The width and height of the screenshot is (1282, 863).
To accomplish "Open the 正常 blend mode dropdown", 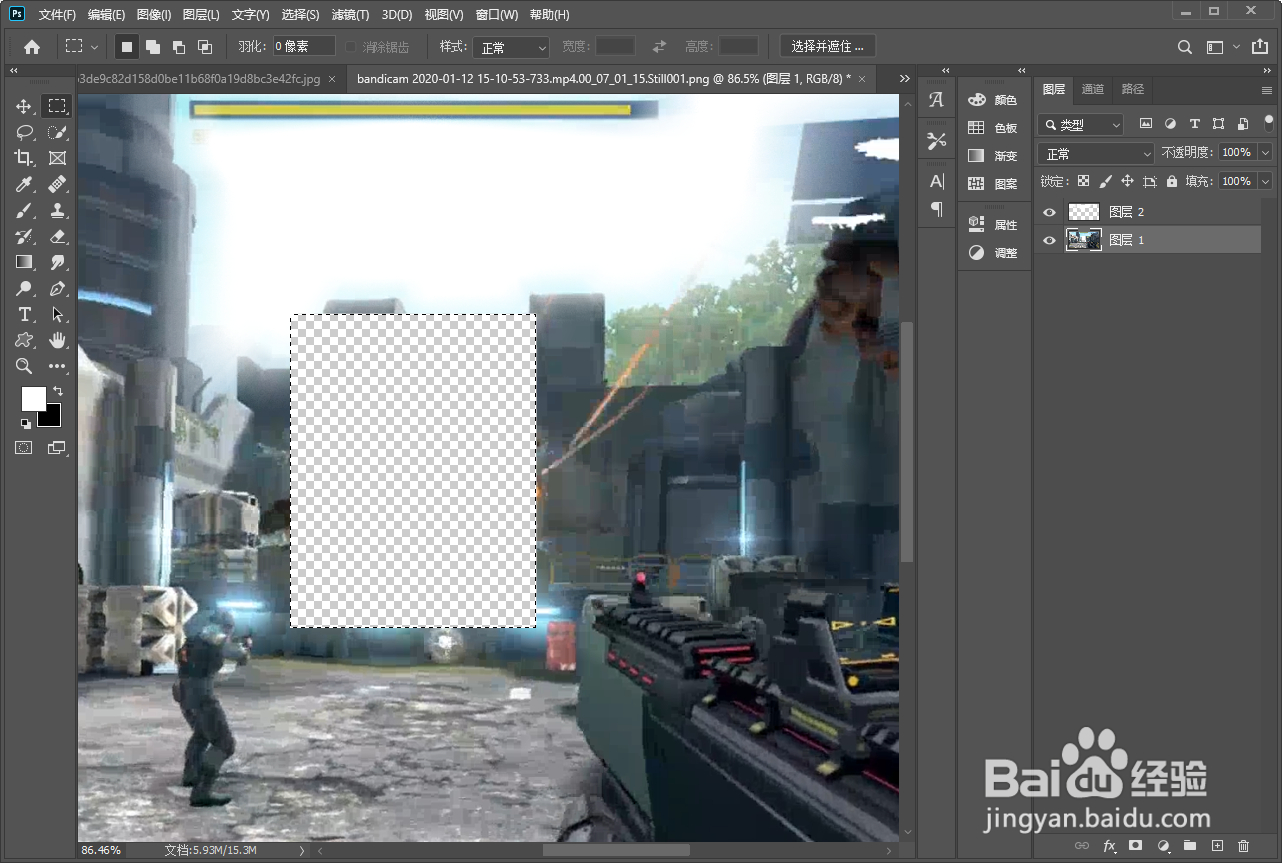I will click(x=1096, y=153).
